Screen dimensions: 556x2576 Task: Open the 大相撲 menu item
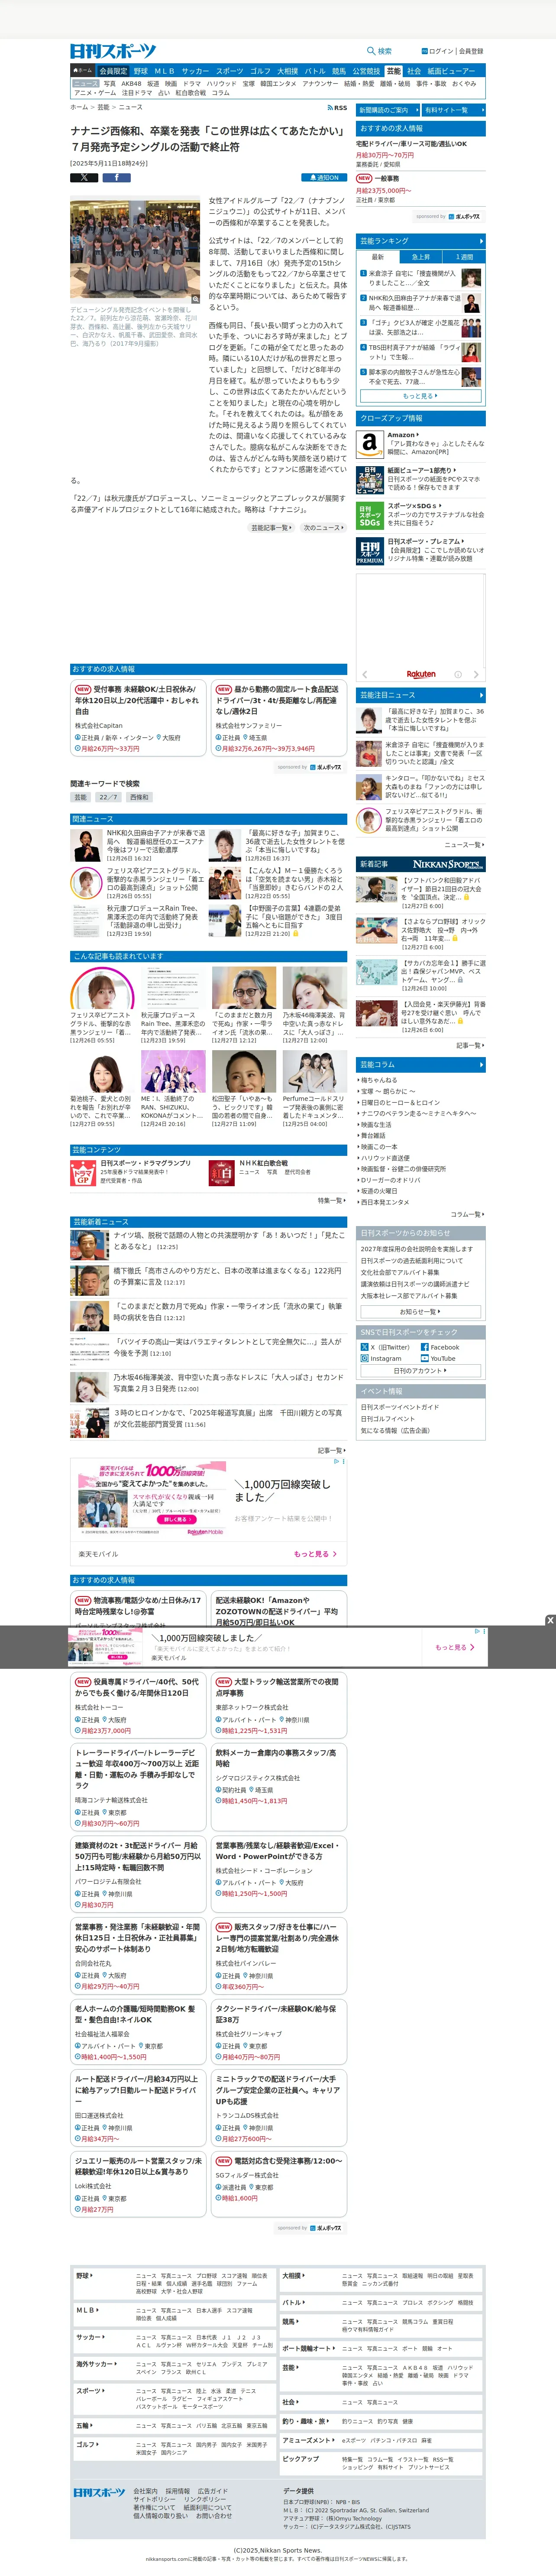pos(287,71)
